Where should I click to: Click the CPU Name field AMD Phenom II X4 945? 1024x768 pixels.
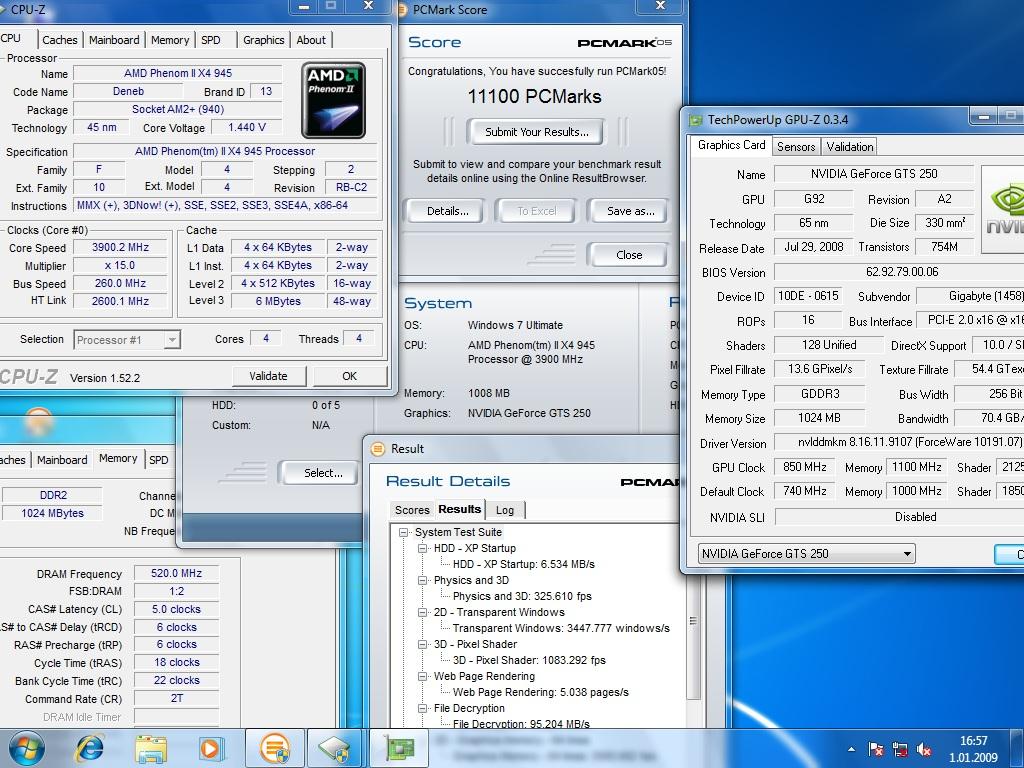tap(178, 73)
